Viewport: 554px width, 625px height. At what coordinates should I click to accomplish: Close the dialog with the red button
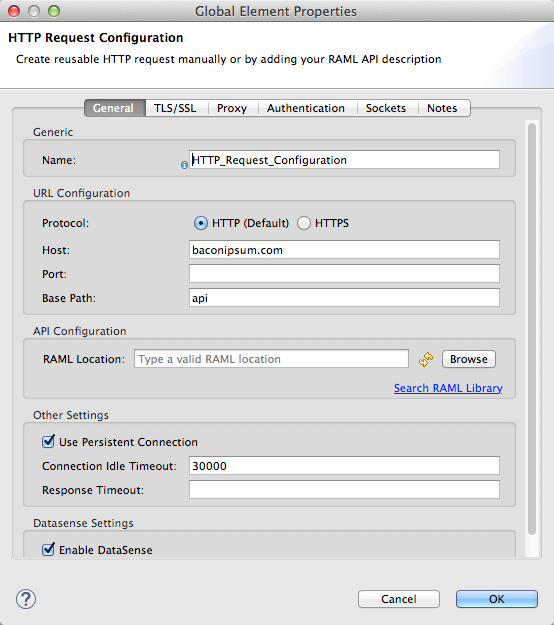pyautogui.click(x=14, y=11)
